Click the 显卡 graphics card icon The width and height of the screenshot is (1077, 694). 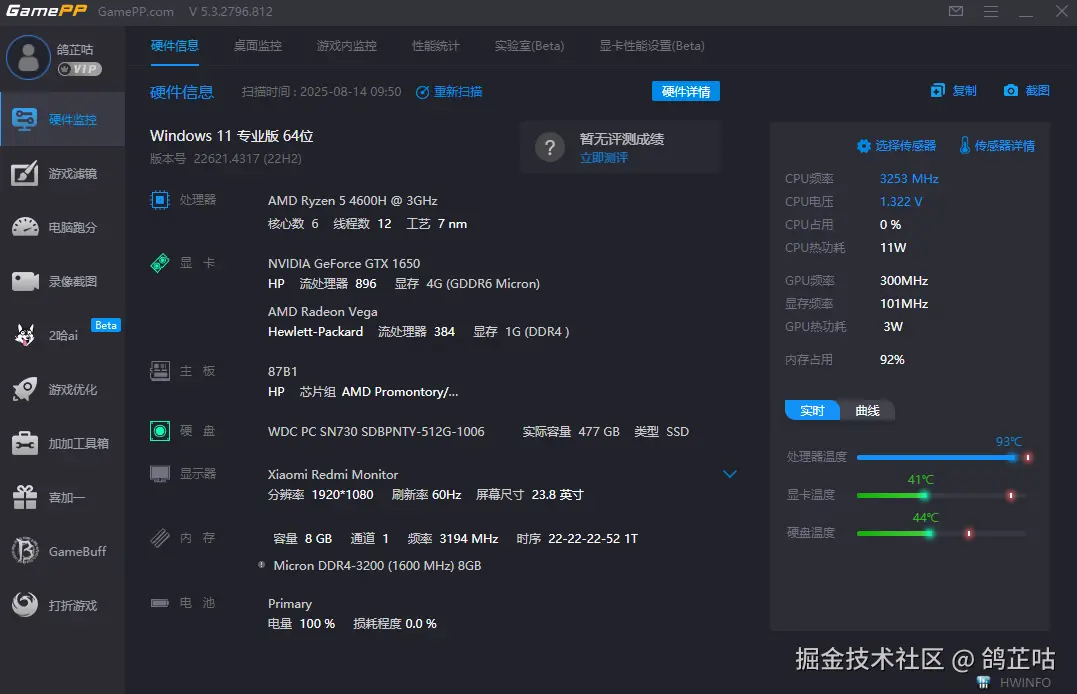point(159,262)
